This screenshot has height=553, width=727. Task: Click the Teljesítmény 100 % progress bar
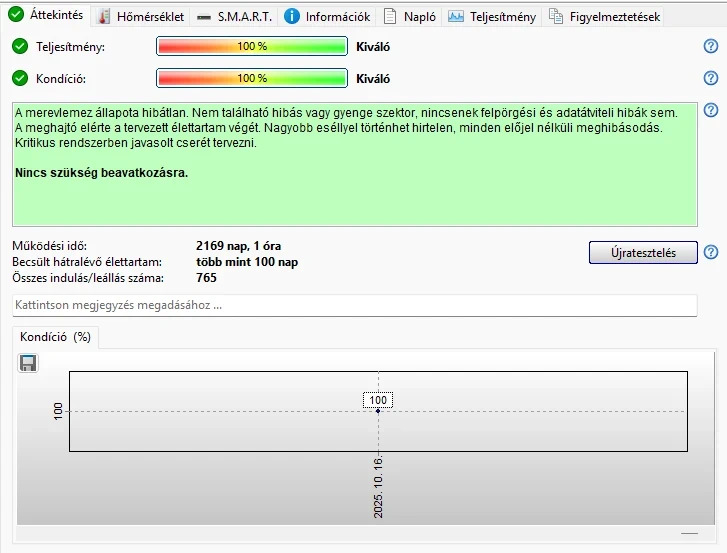click(252, 46)
